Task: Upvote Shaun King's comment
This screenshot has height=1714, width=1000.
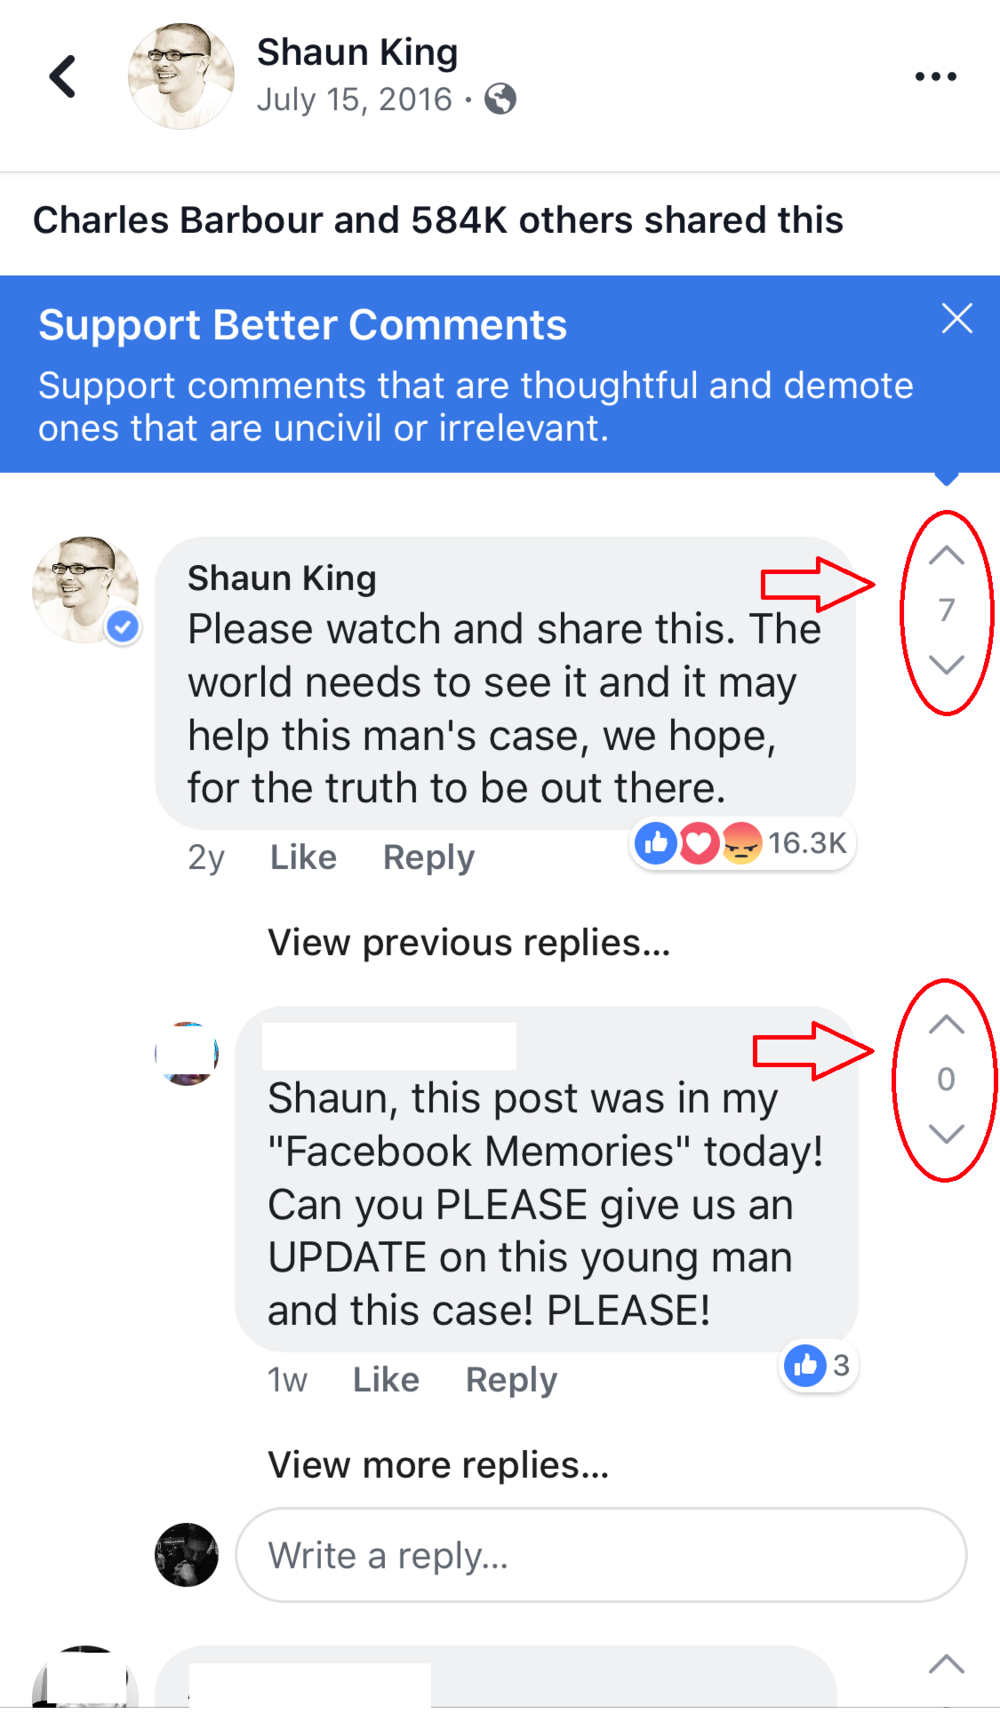Action: click(946, 556)
